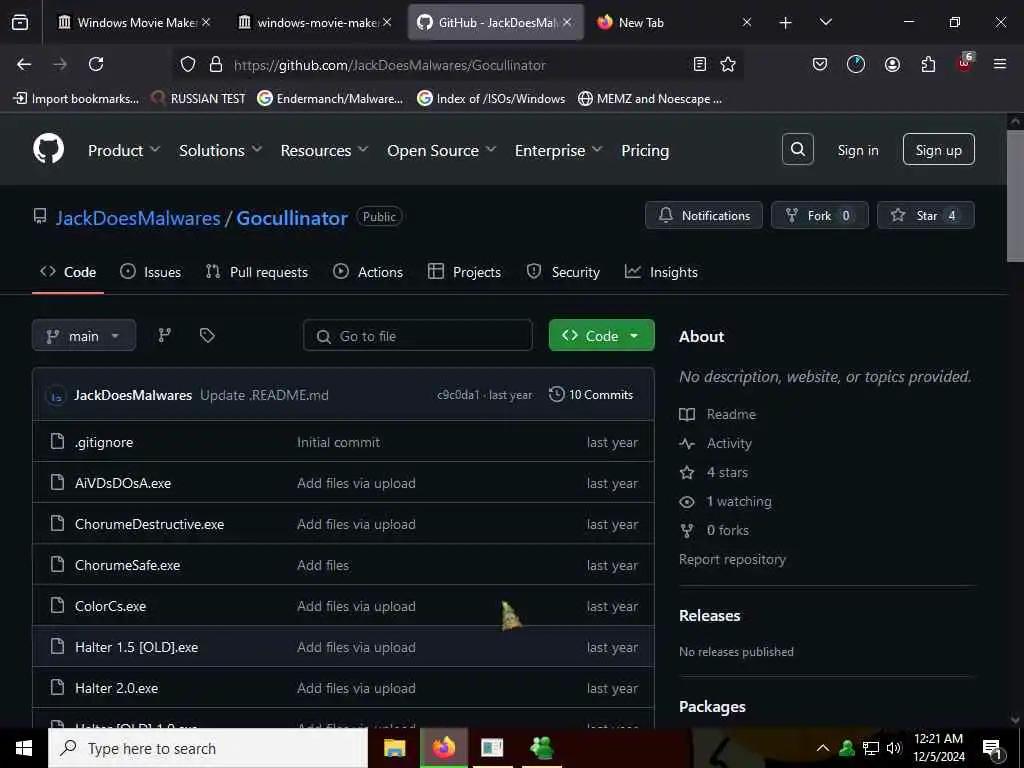Click the Sign in link
This screenshot has height=768, width=1024.
tap(858, 150)
